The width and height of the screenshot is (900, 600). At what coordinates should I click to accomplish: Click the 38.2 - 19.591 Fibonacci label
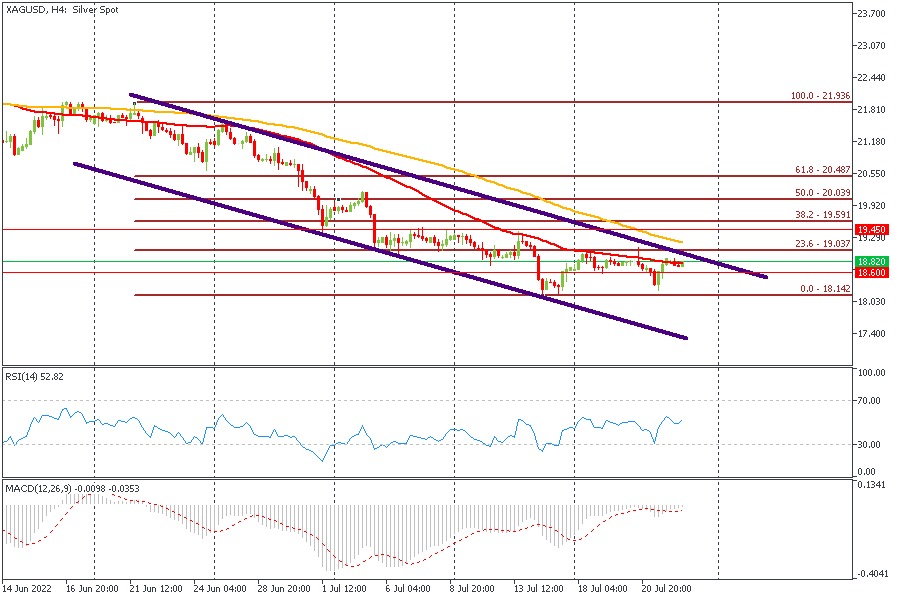(x=821, y=214)
